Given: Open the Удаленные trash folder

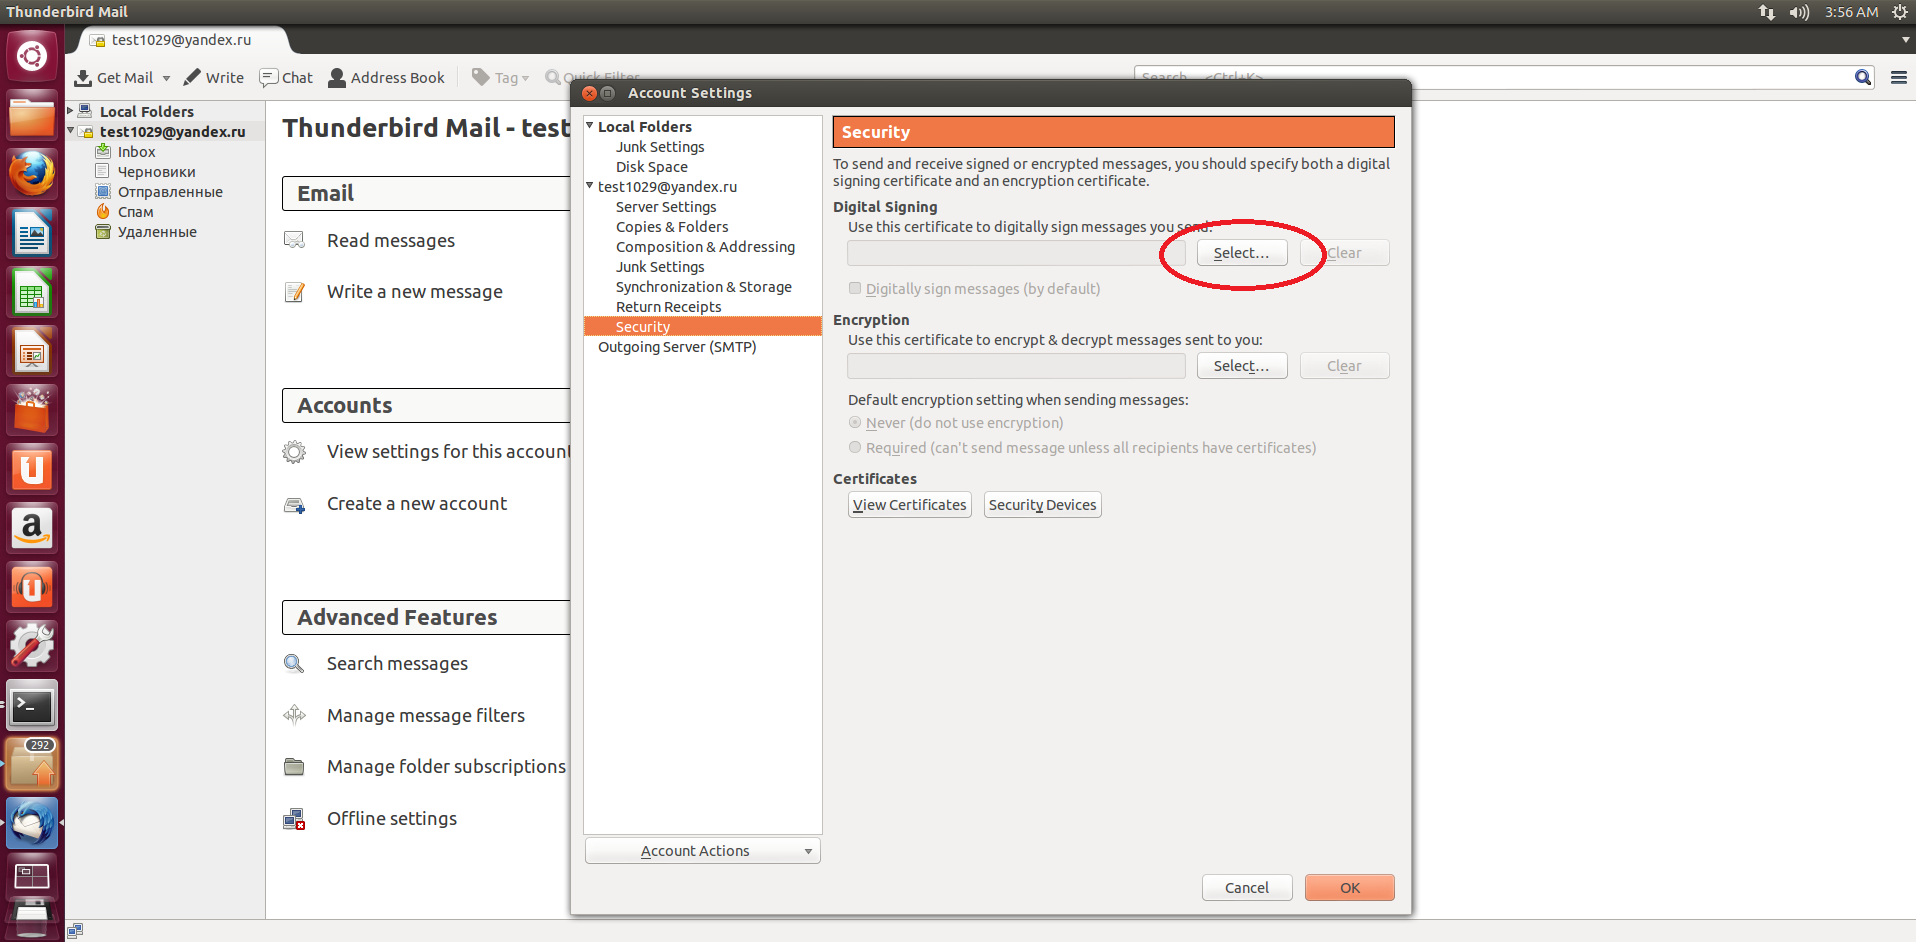Looking at the screenshot, I should (157, 232).
